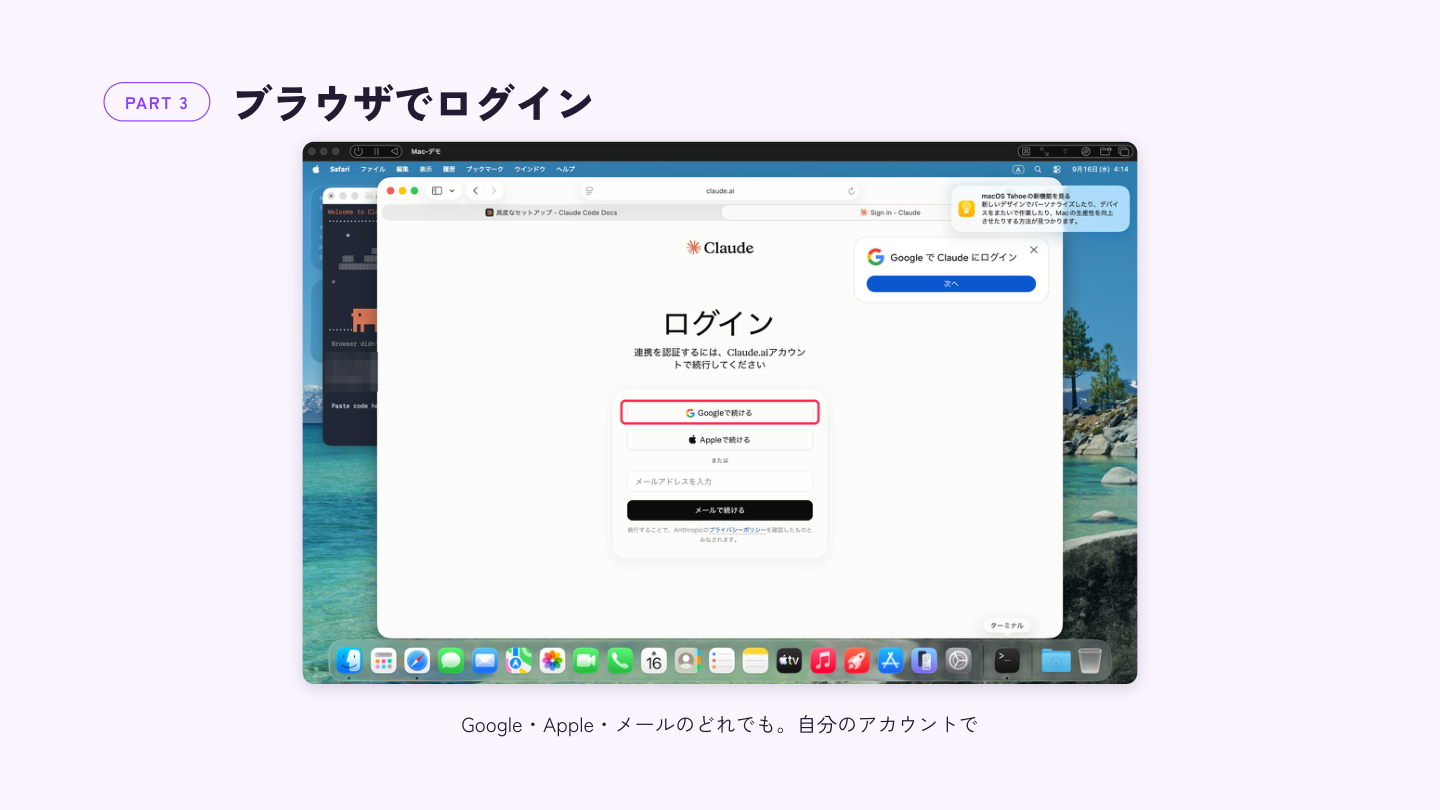The image size is (1440, 810).
Task: Open the Photos app icon
Action: tap(552, 660)
